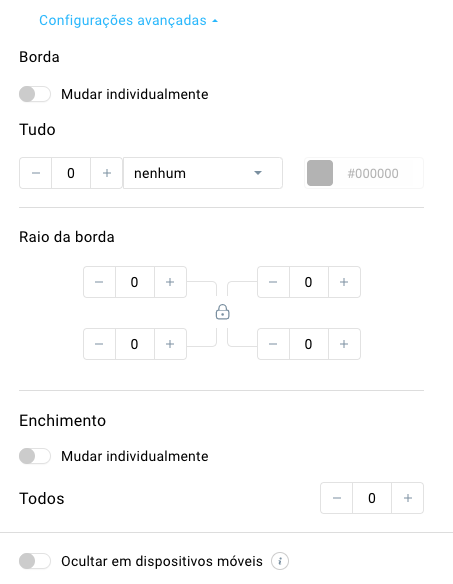Toggle Borda Mudar individualmente switch
Viewport: 453px width, 584px height.
point(35,94)
